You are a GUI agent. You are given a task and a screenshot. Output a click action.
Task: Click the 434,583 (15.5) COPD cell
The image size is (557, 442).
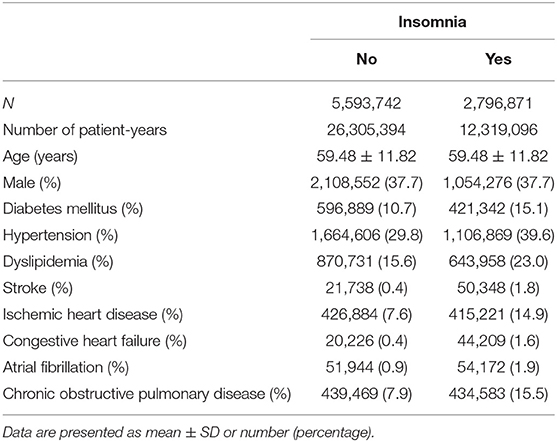(498, 394)
